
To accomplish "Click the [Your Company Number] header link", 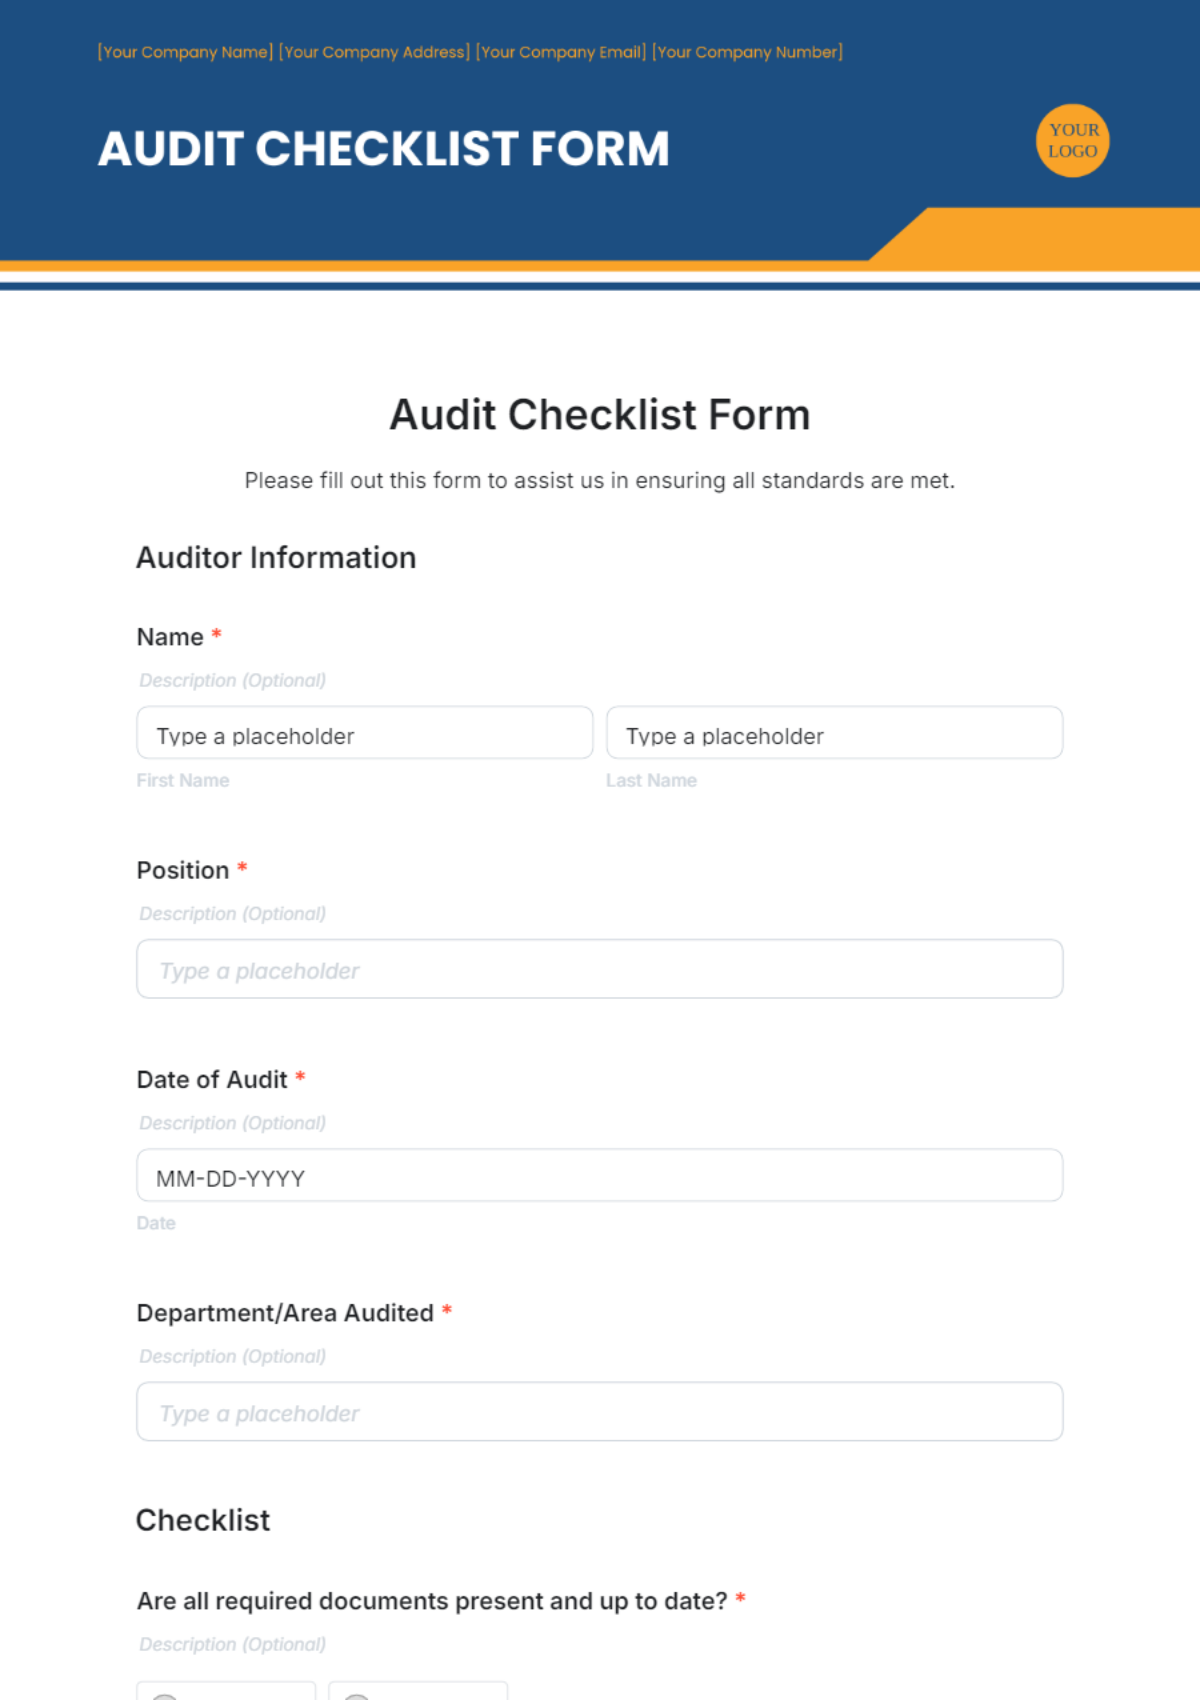I will pos(747,52).
